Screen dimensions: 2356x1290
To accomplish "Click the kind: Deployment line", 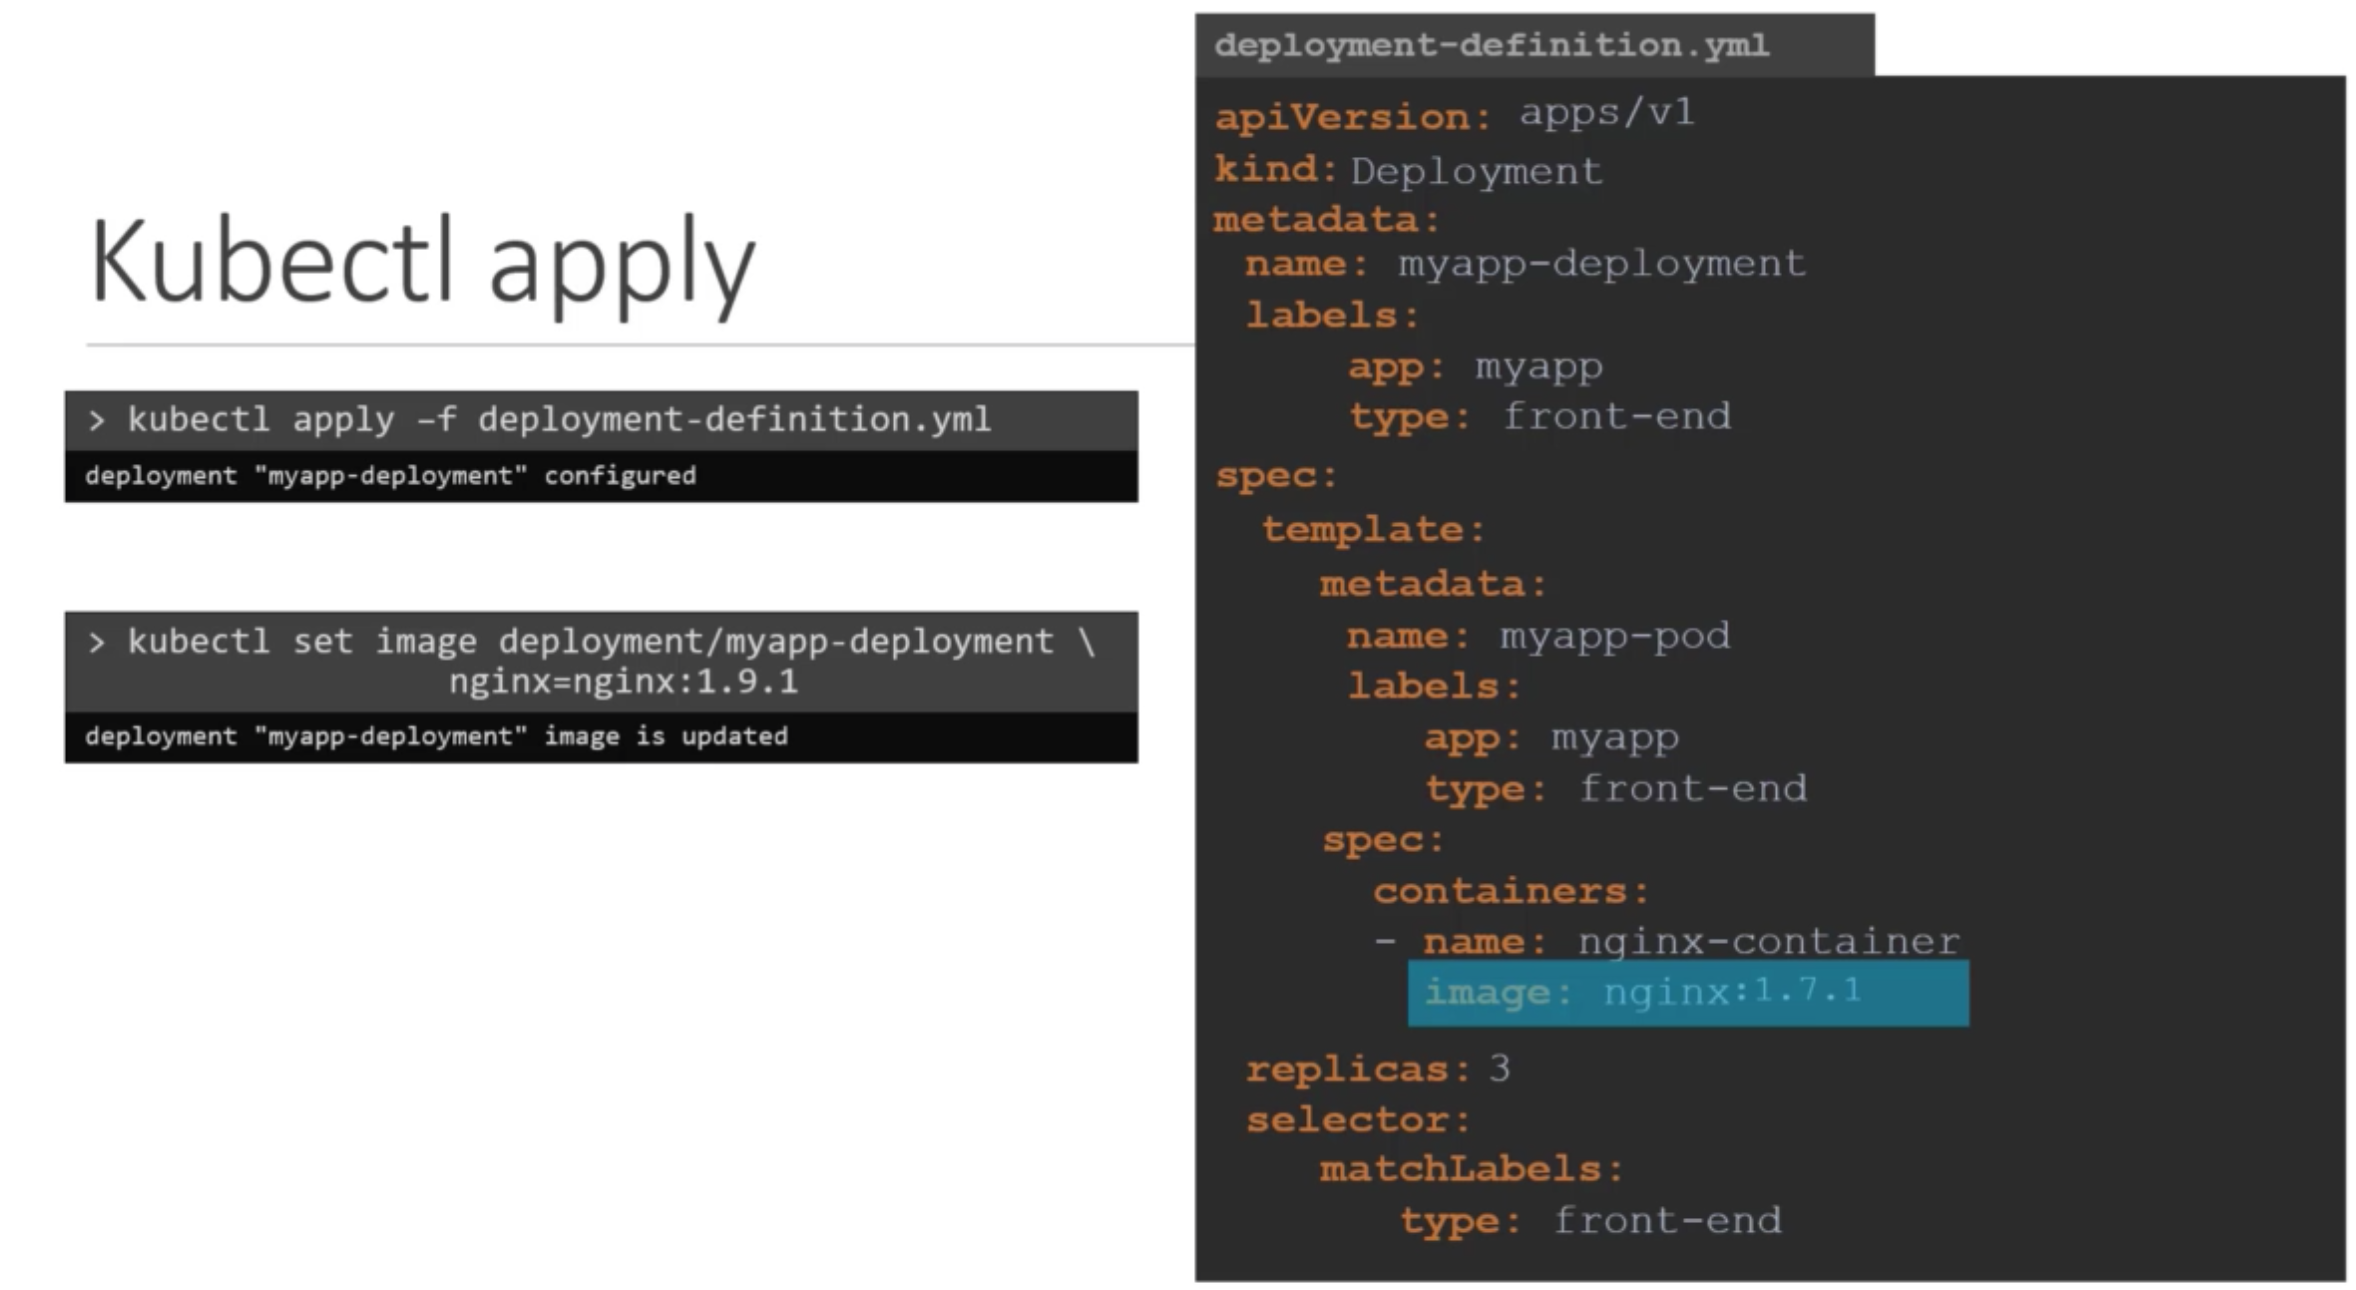I will [1407, 170].
